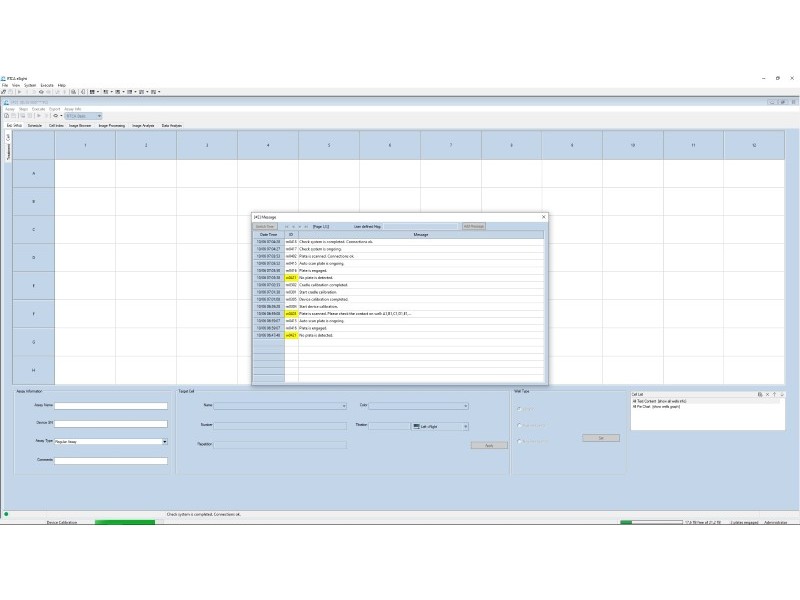Go to next page in Message dialog
Image resolution: width=800 pixels, height=600 pixels.
pyautogui.click(x=300, y=227)
